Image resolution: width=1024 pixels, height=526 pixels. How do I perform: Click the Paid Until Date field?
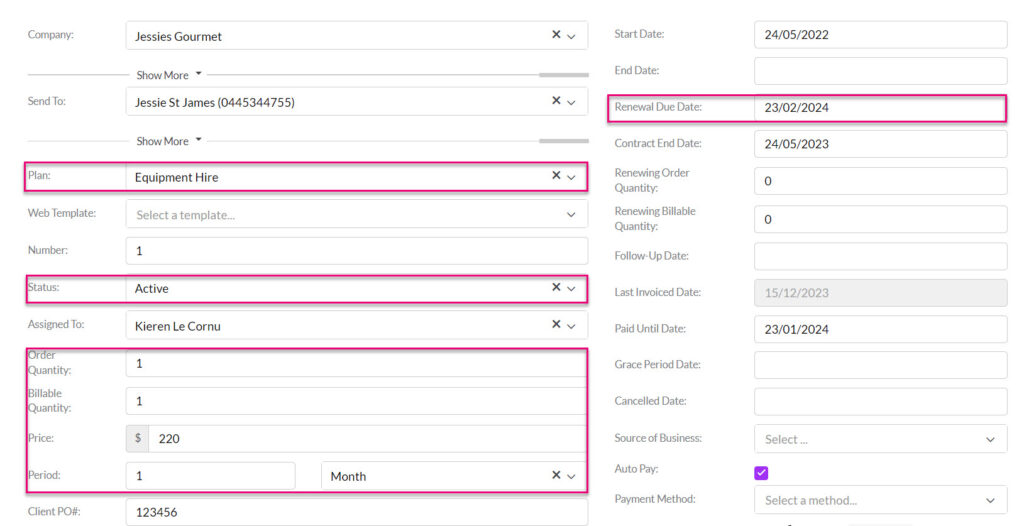880,329
